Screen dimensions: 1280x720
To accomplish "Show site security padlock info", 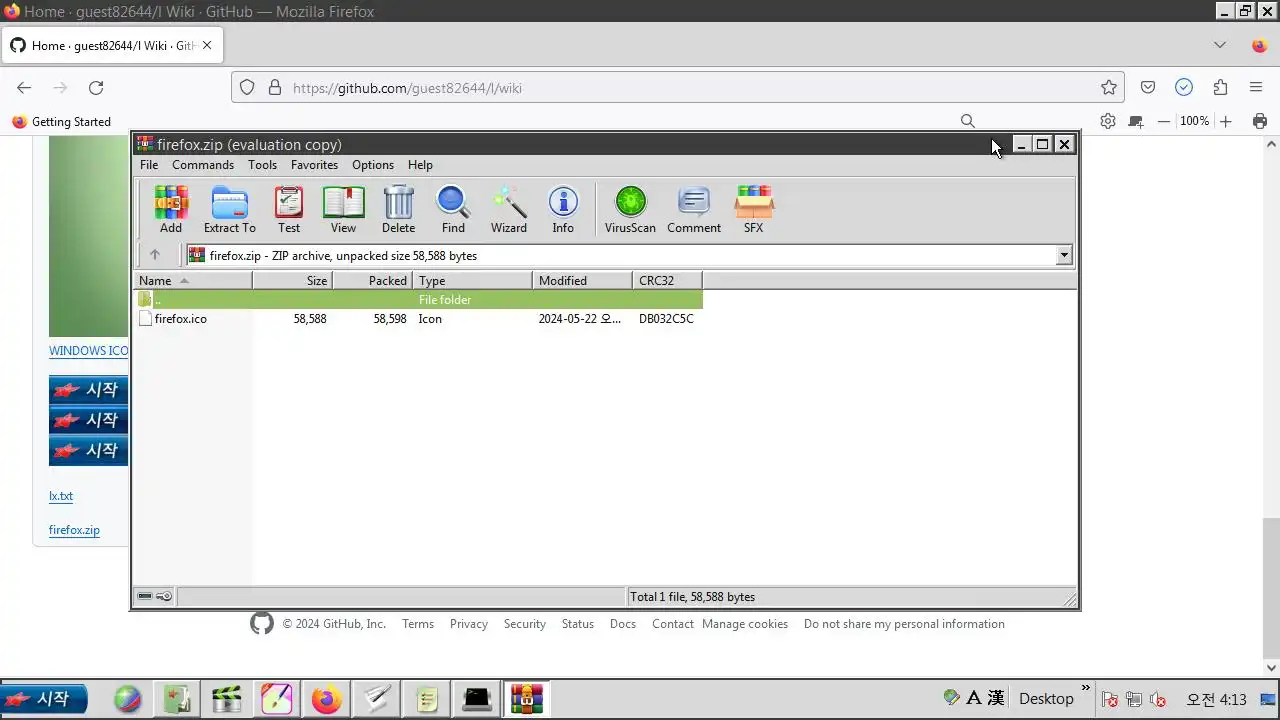I will click(275, 88).
